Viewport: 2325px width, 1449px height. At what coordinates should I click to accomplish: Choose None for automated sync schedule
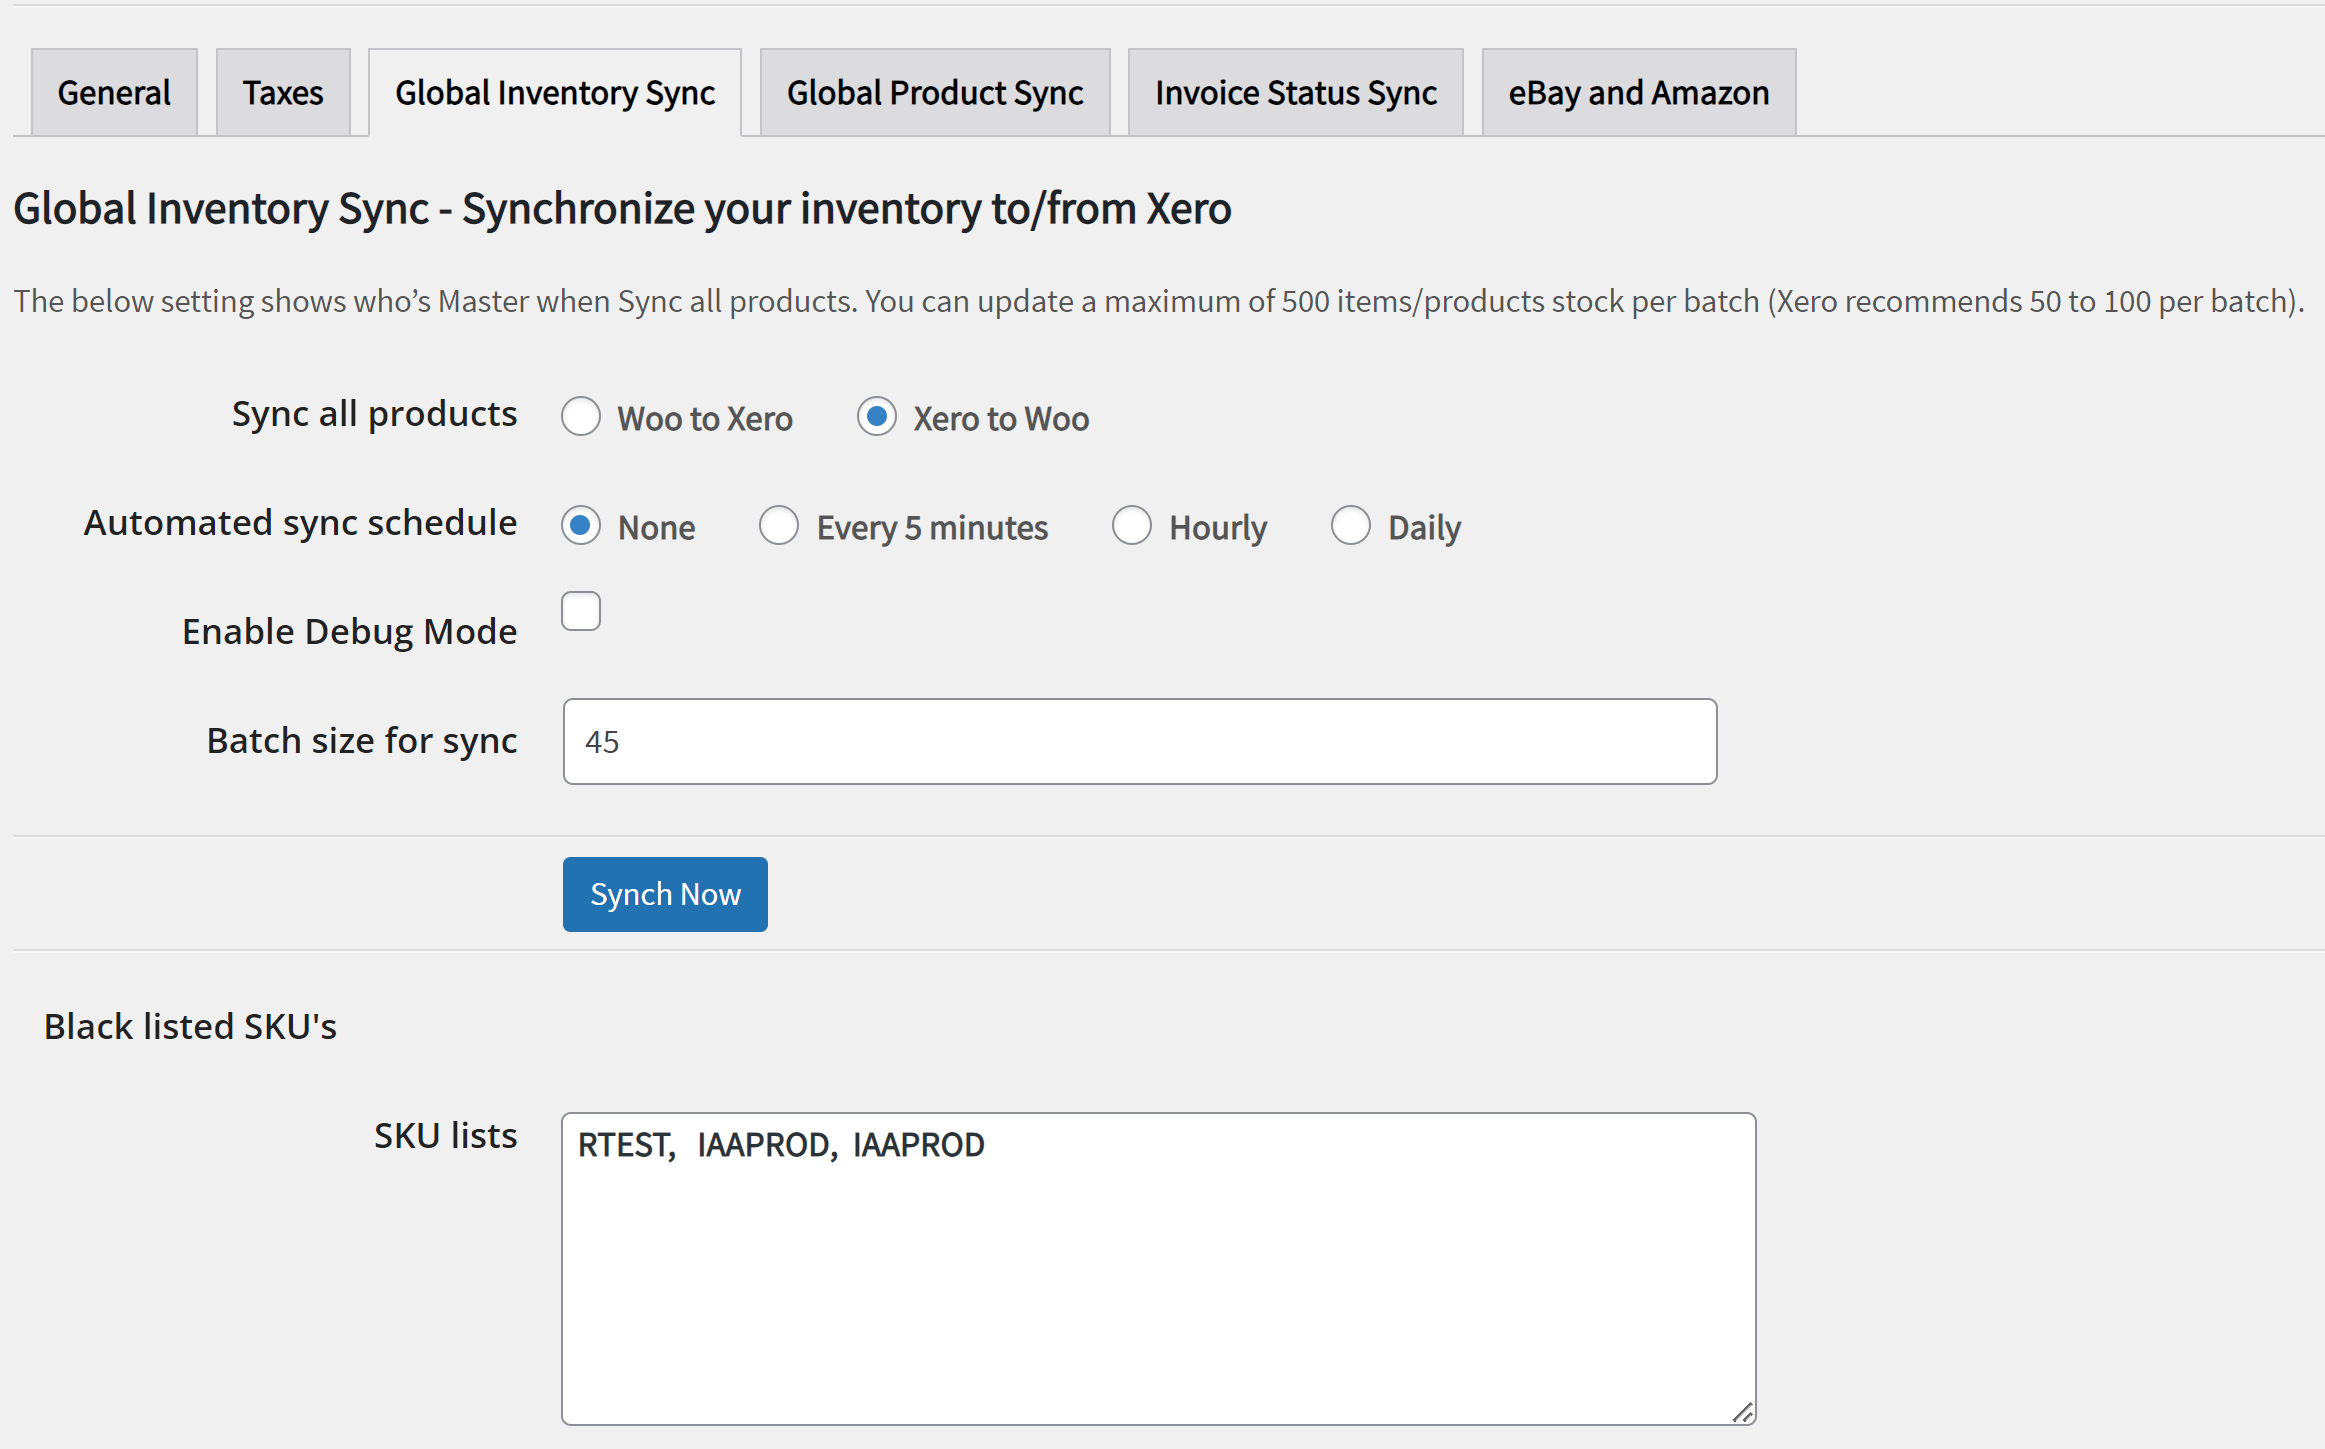[581, 526]
